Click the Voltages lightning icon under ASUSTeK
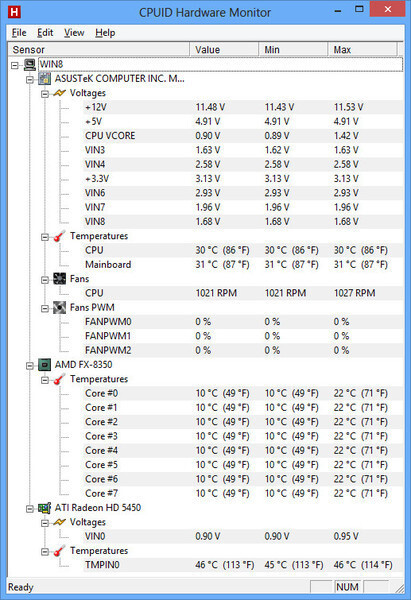This screenshot has height=600, width=411. pyautogui.click(x=59, y=93)
